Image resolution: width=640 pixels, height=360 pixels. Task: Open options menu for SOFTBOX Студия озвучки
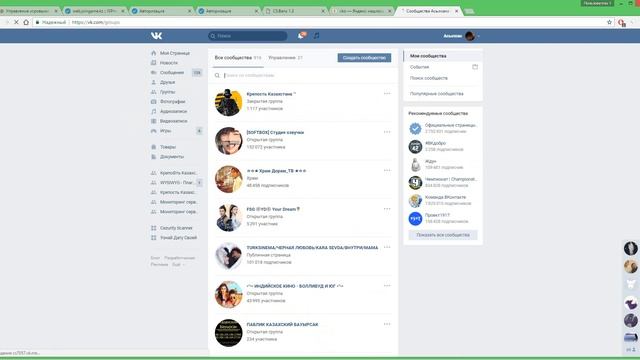(x=387, y=132)
